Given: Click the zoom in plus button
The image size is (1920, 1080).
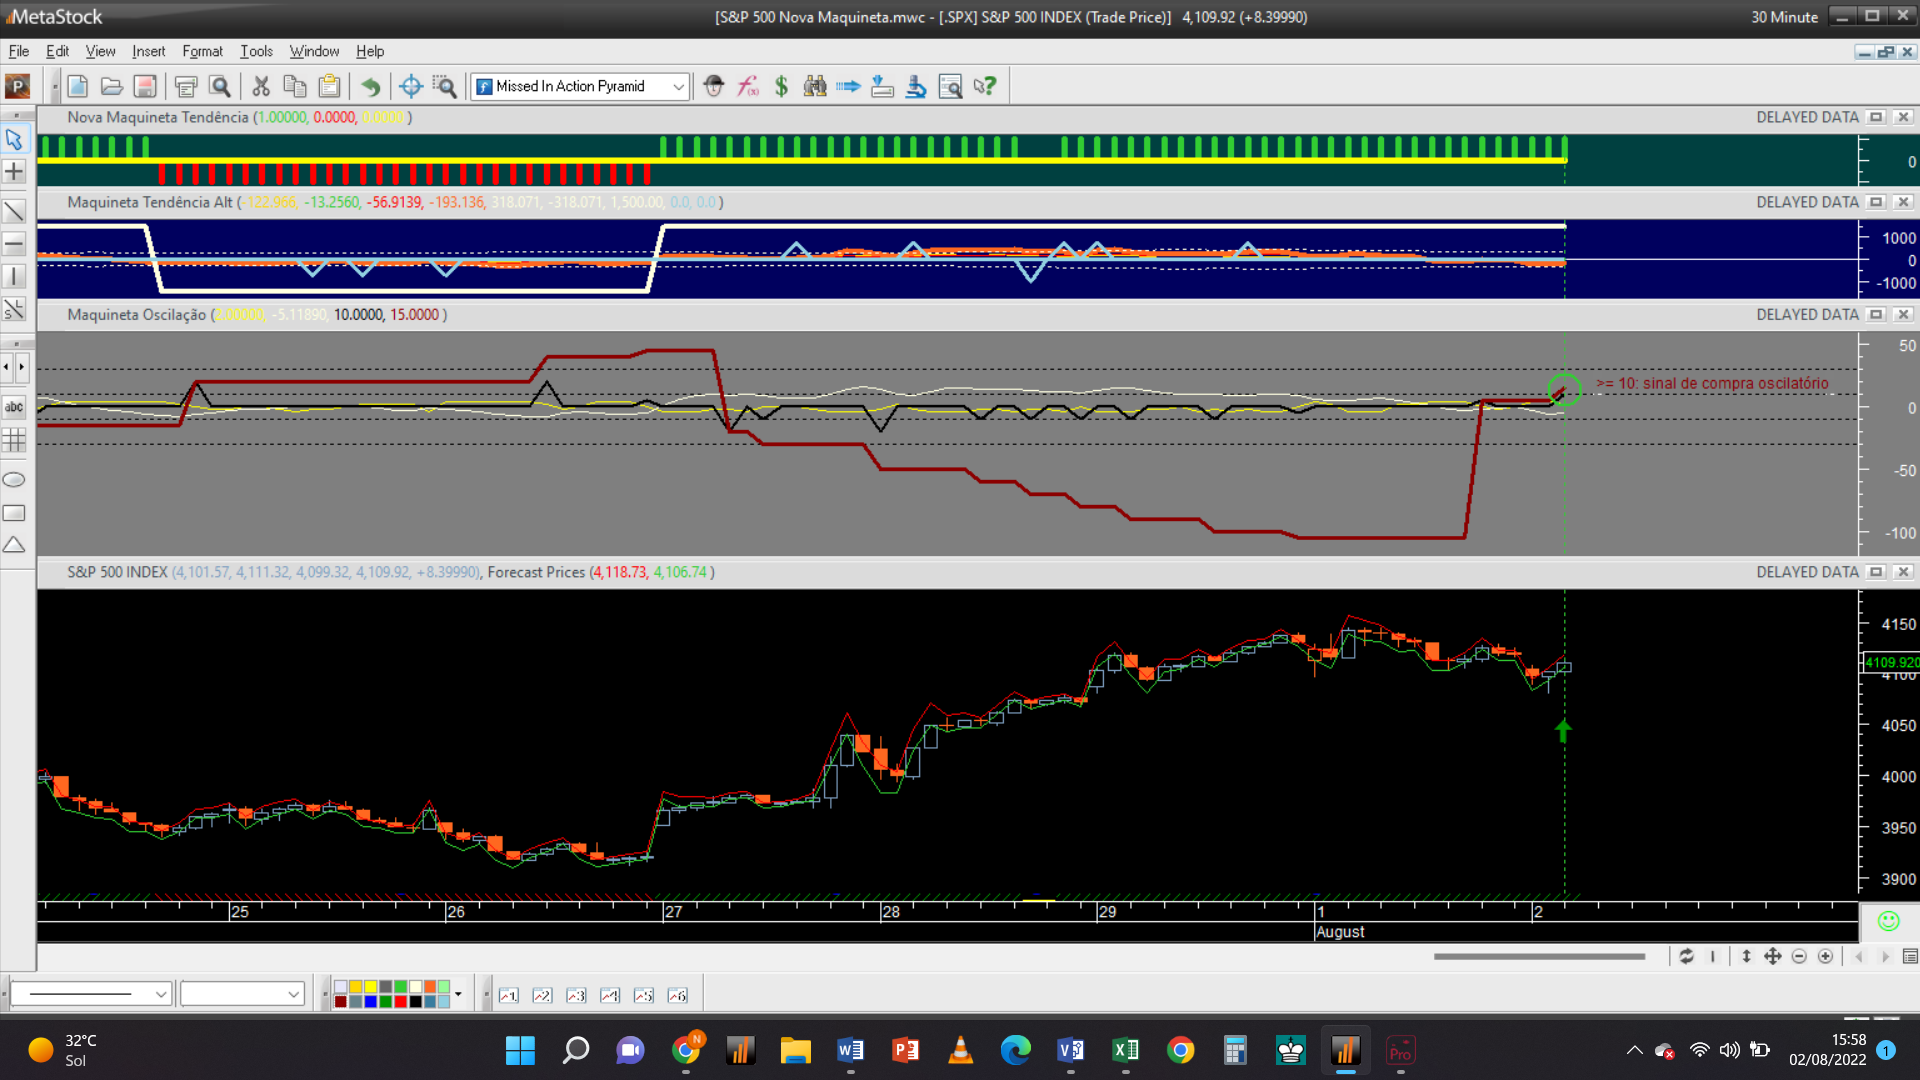Looking at the screenshot, I should 1825,957.
